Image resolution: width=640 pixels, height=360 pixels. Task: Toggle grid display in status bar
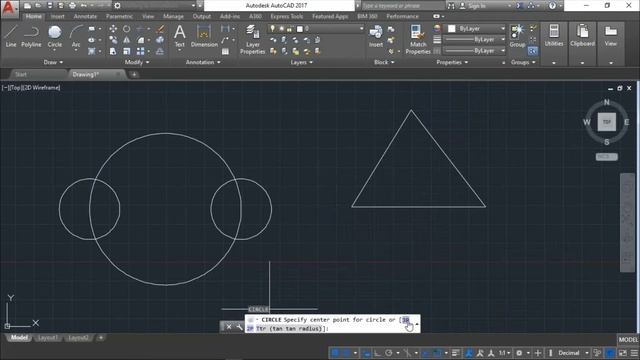coord(335,353)
